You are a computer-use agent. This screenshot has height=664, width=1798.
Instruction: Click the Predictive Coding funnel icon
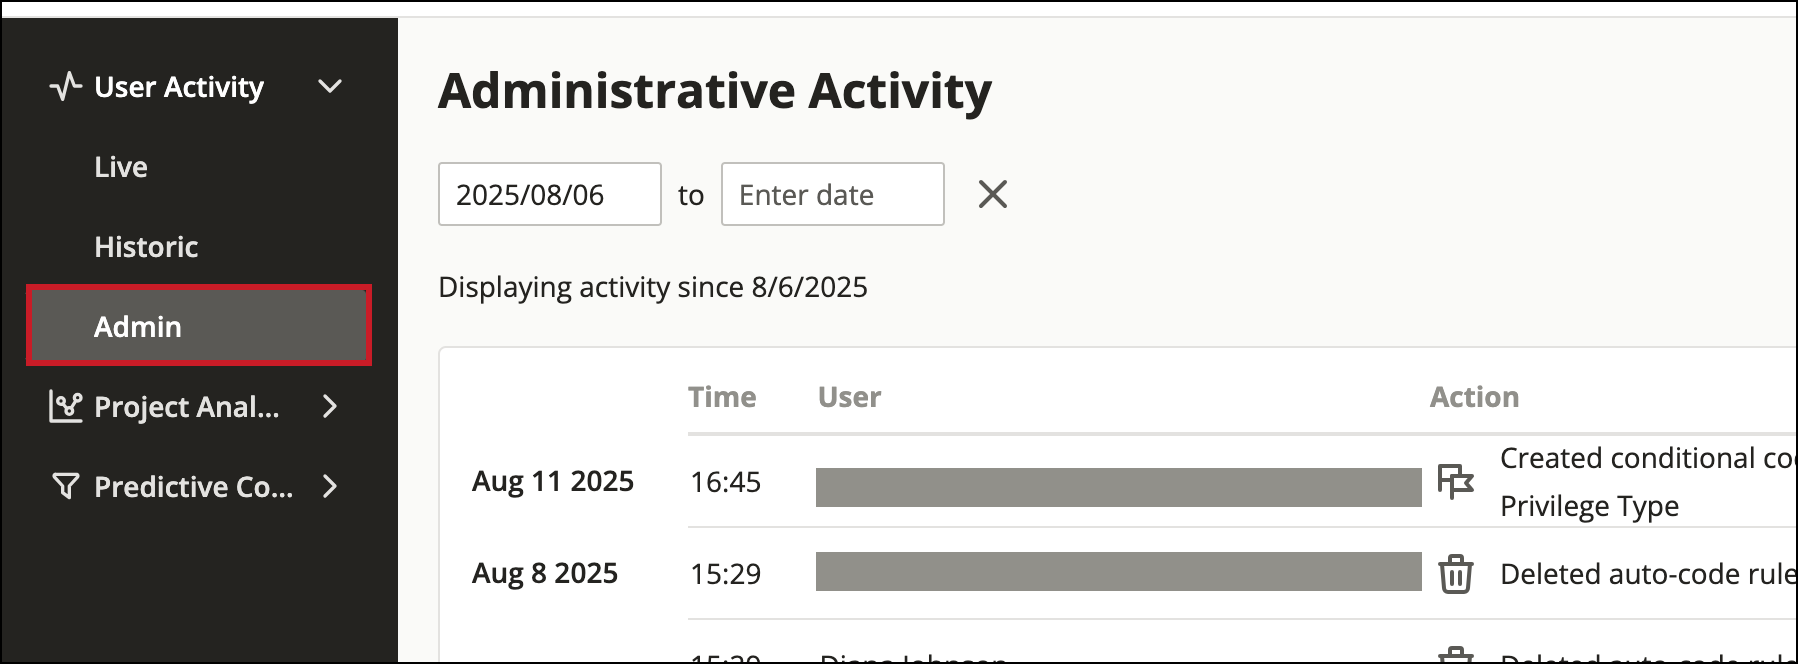65,487
